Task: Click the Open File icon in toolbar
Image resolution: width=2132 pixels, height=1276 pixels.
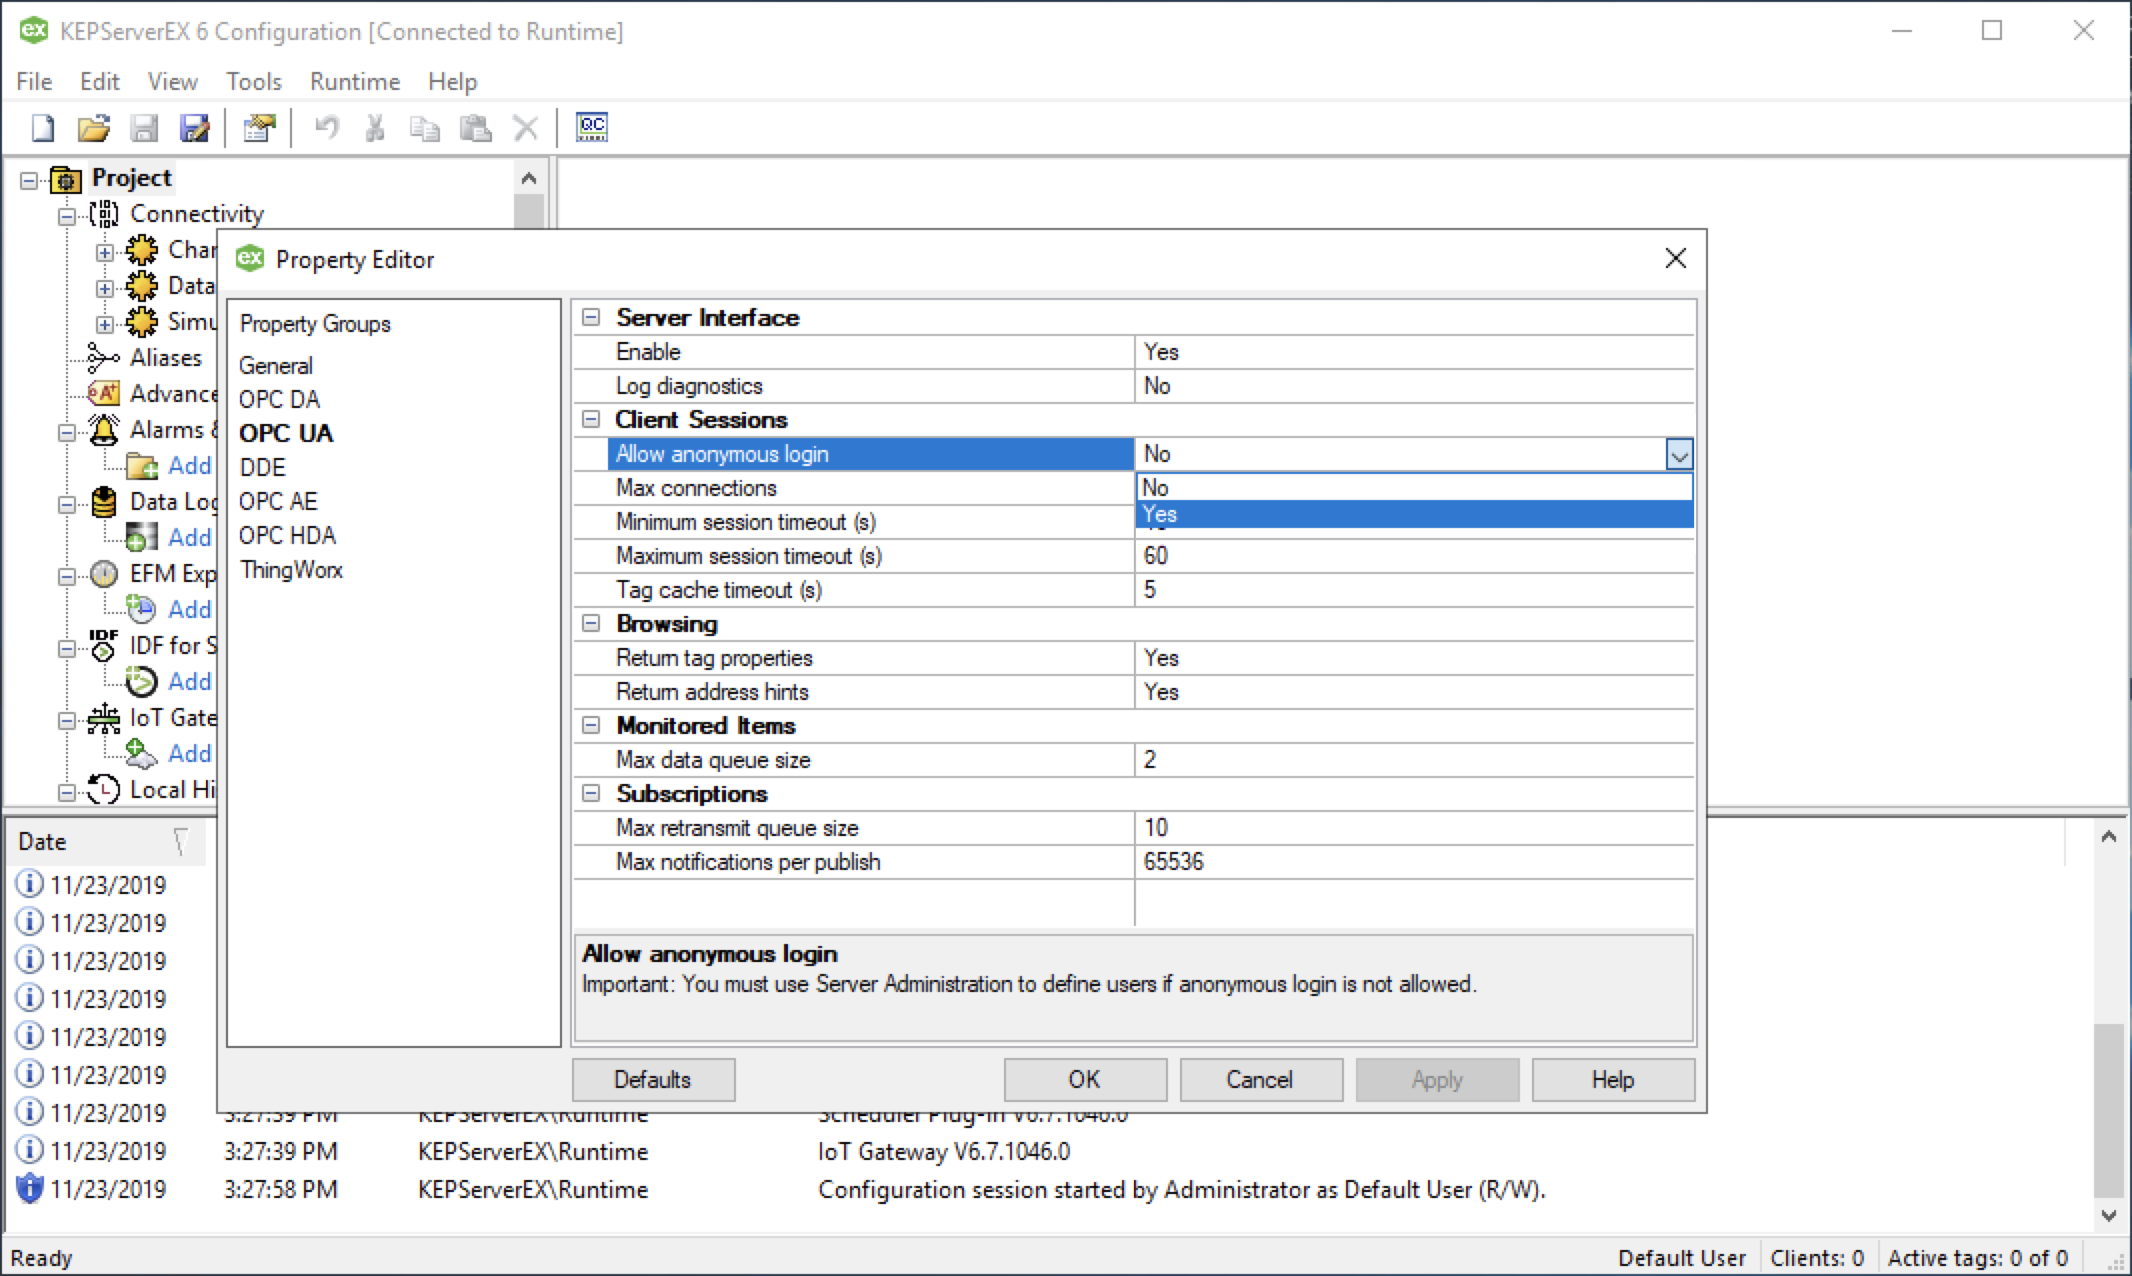Action: click(x=94, y=128)
